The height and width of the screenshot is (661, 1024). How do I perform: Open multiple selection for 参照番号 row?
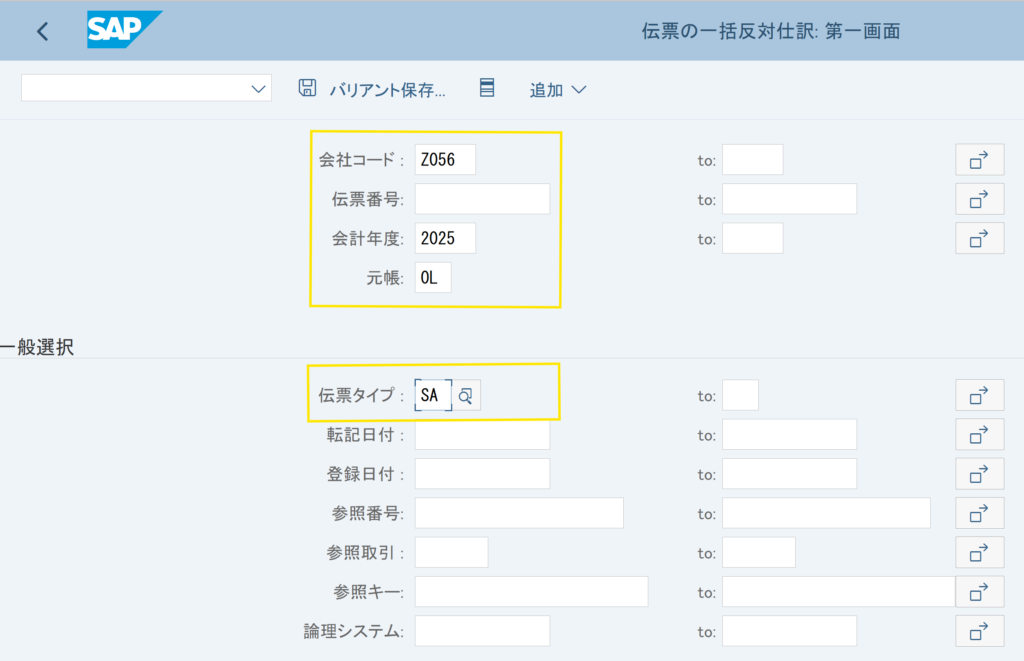tap(979, 513)
